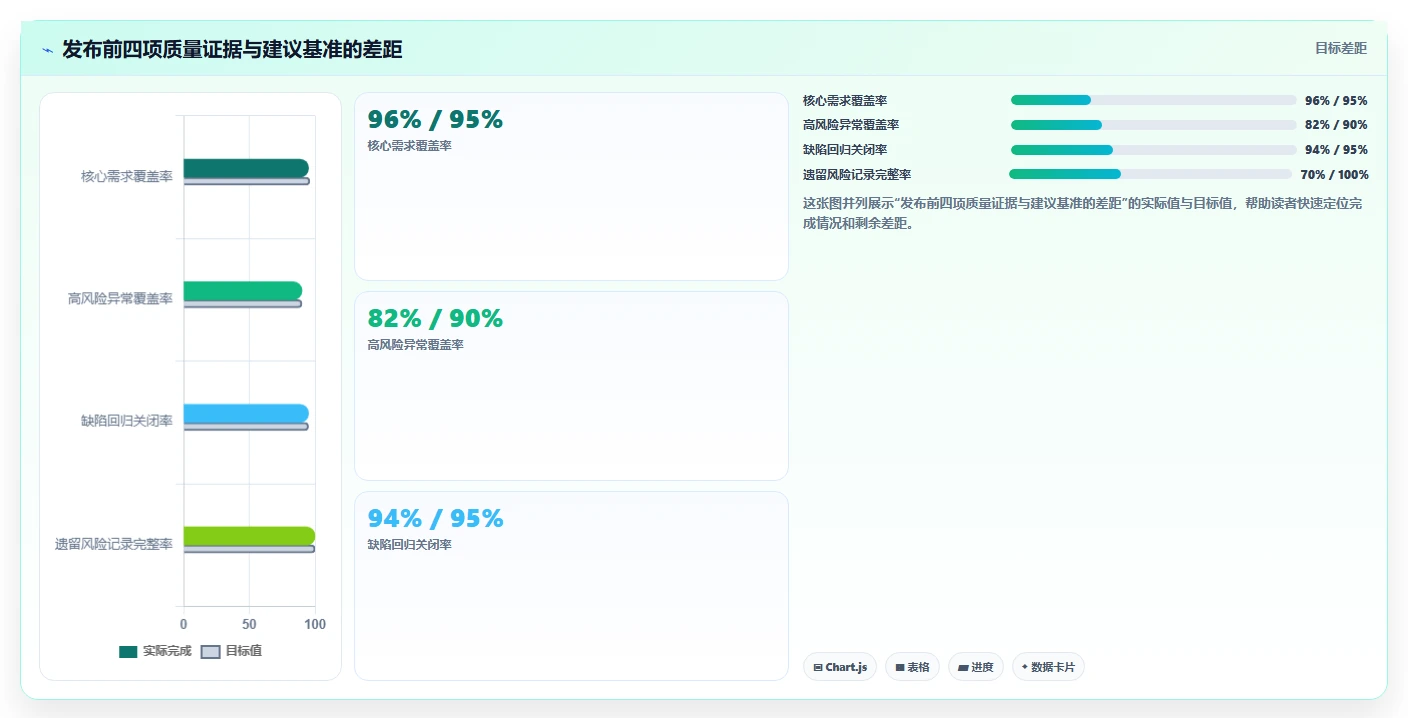Click the green 高风险异常覆盖率 chart bar
The image size is (1408, 718).
coord(242,291)
